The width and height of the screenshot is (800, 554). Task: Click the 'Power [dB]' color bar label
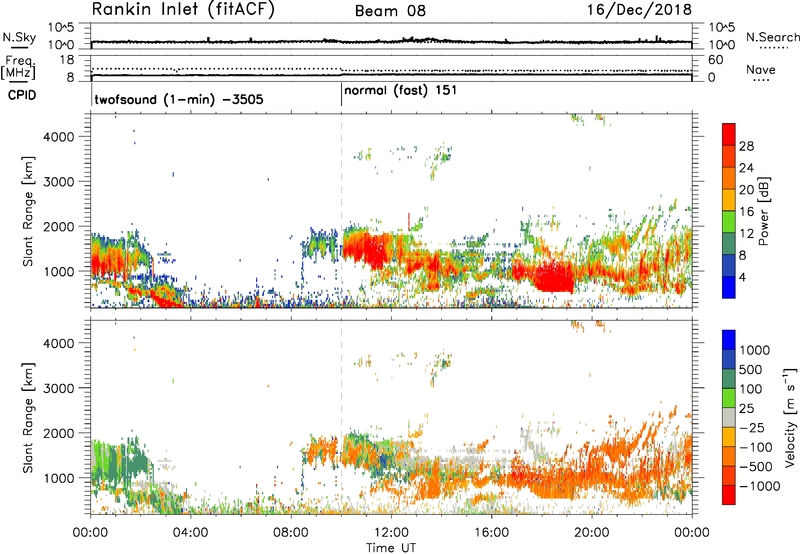(x=764, y=211)
